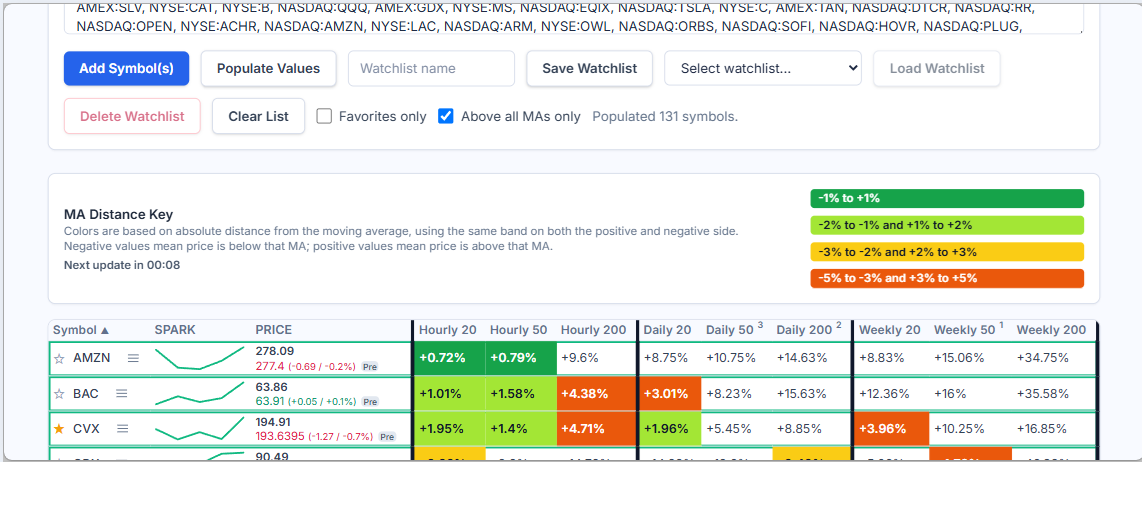The width and height of the screenshot is (1142, 512).
Task: Select AMZN Hourly 20 cell +0.72%
Action: [x=449, y=358]
